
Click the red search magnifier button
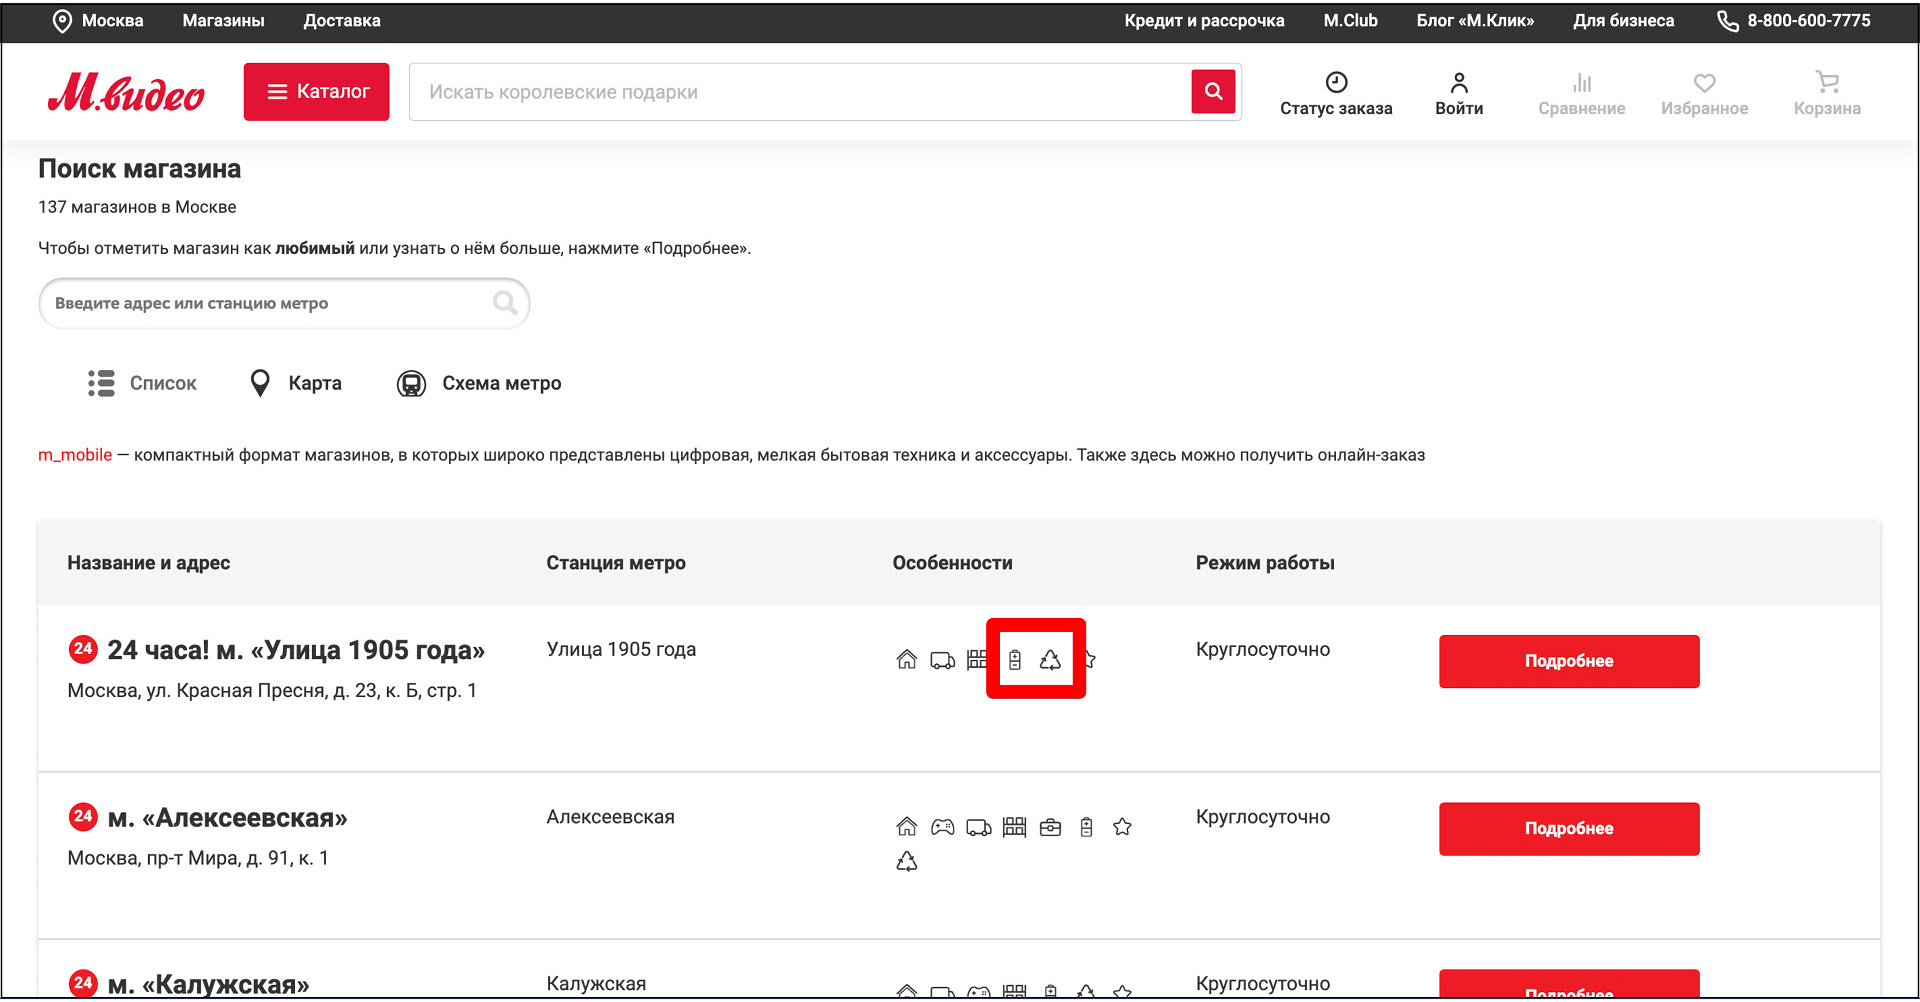[1213, 92]
